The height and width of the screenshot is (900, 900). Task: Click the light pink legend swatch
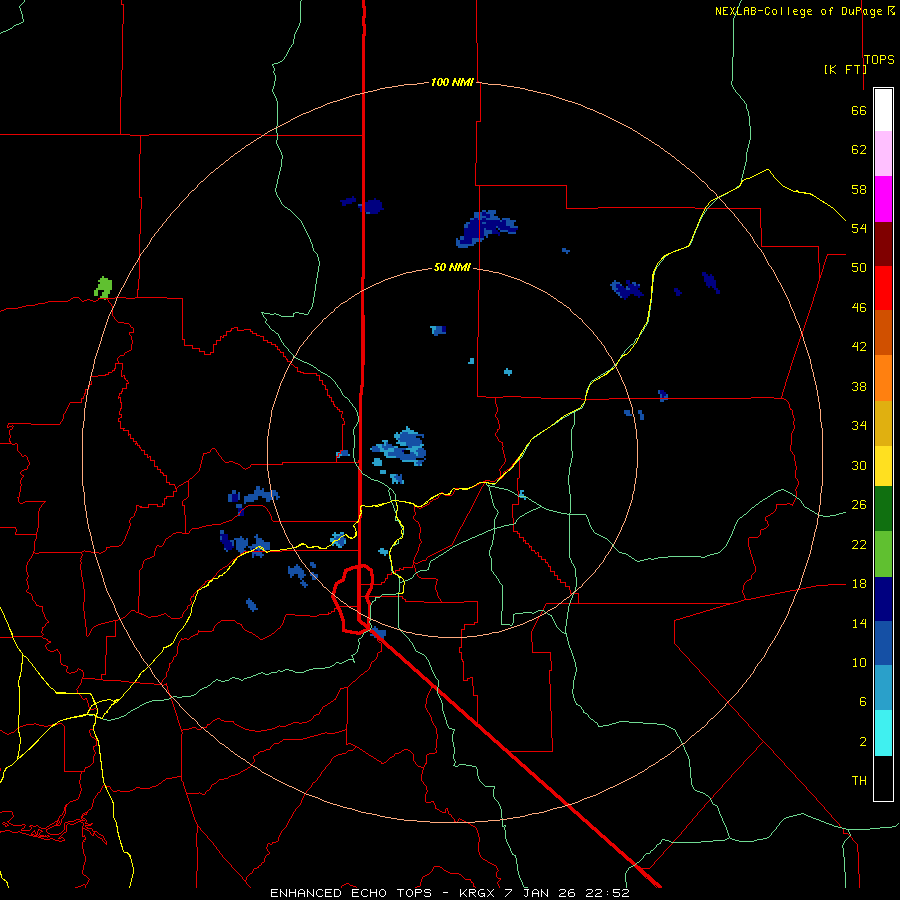[x=883, y=154]
